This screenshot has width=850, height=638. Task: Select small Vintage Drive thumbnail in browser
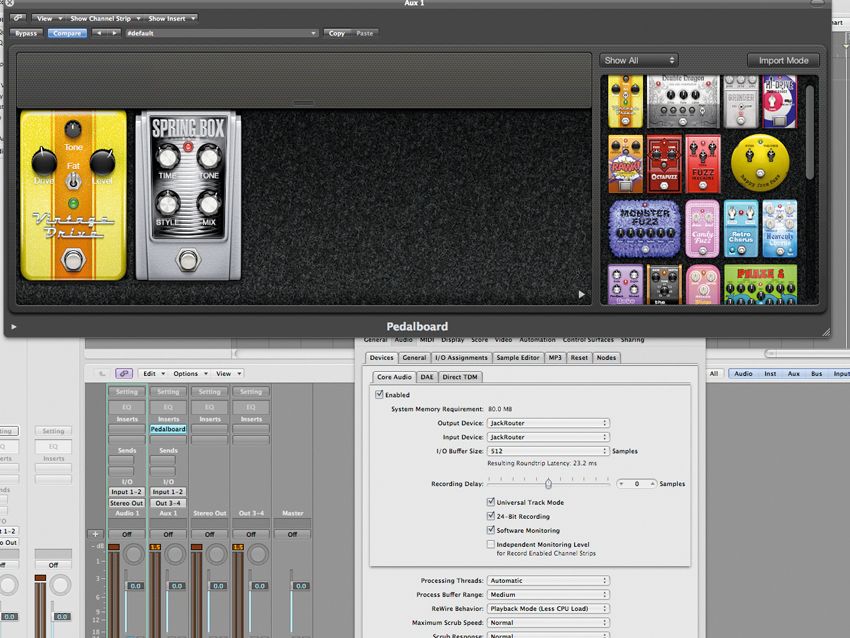[x=626, y=101]
